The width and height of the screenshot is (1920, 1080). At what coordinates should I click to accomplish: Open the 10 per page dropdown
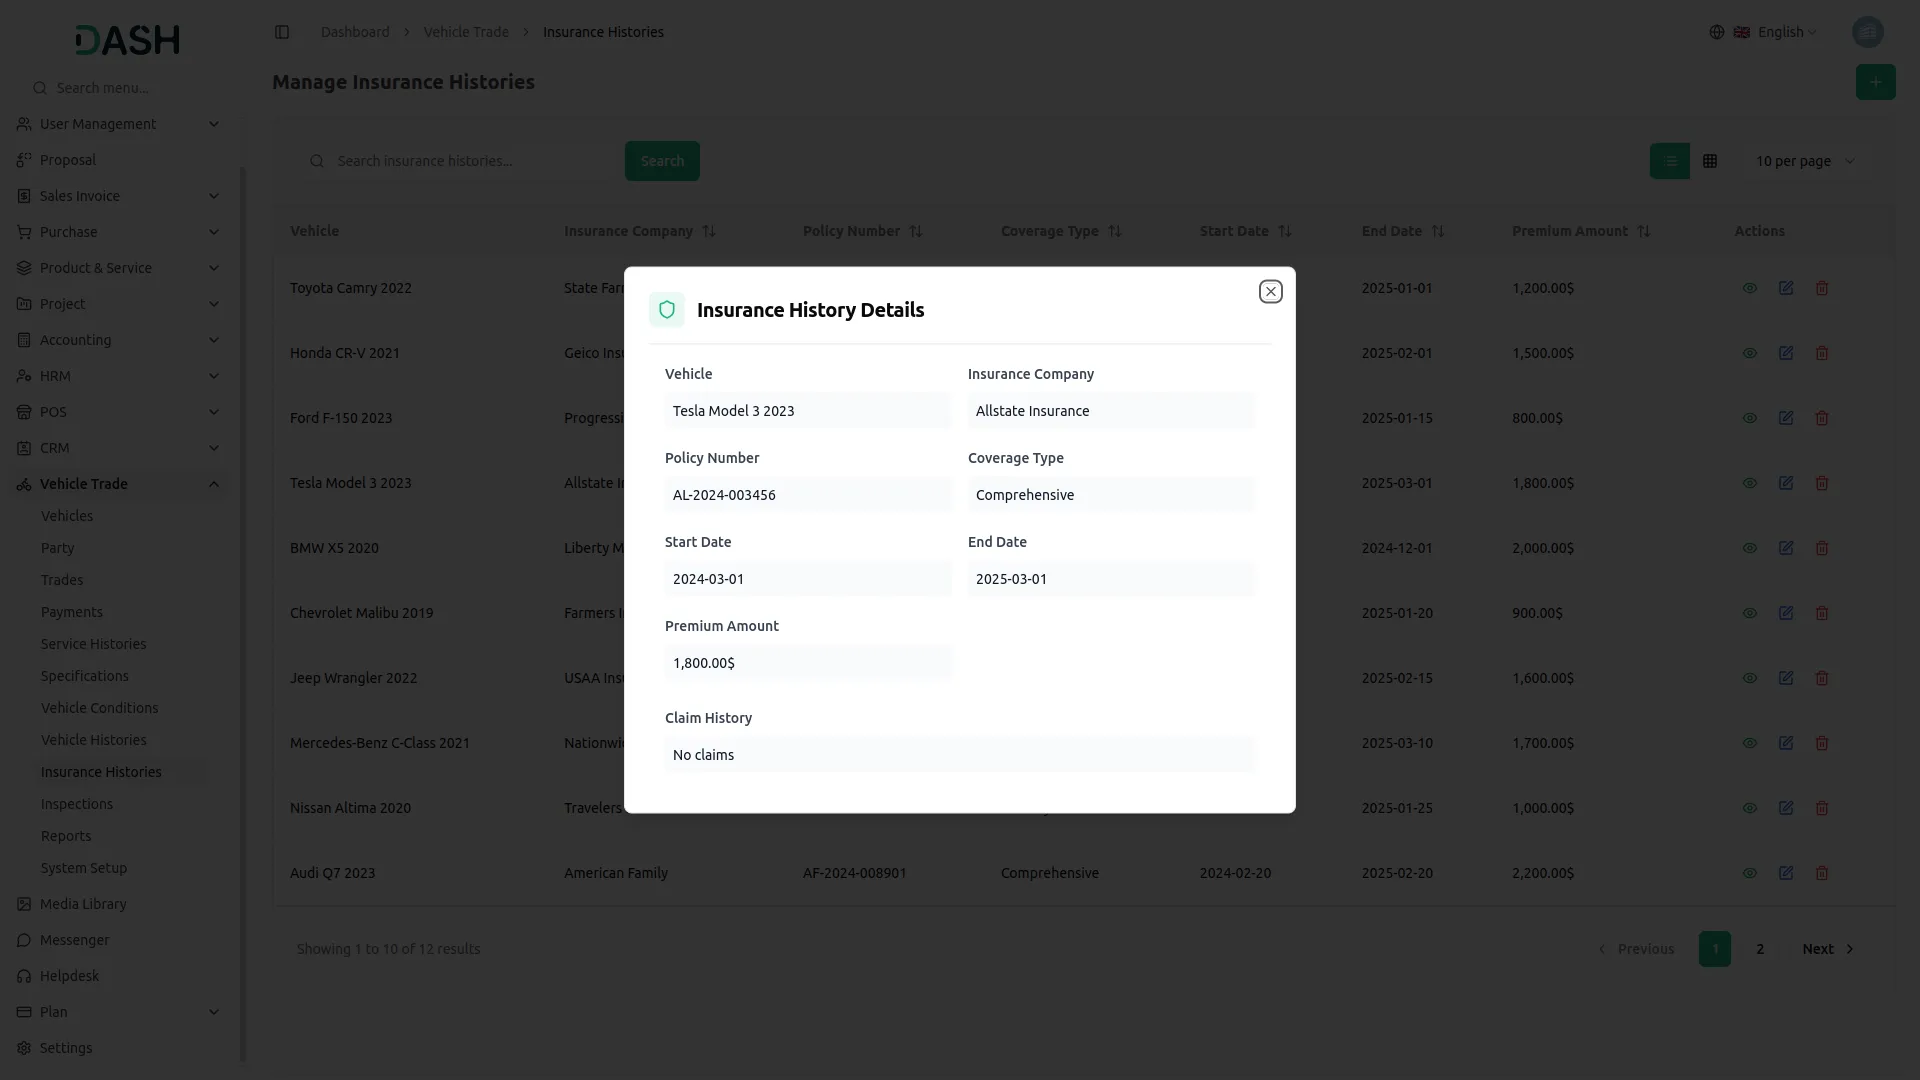[x=1805, y=161]
